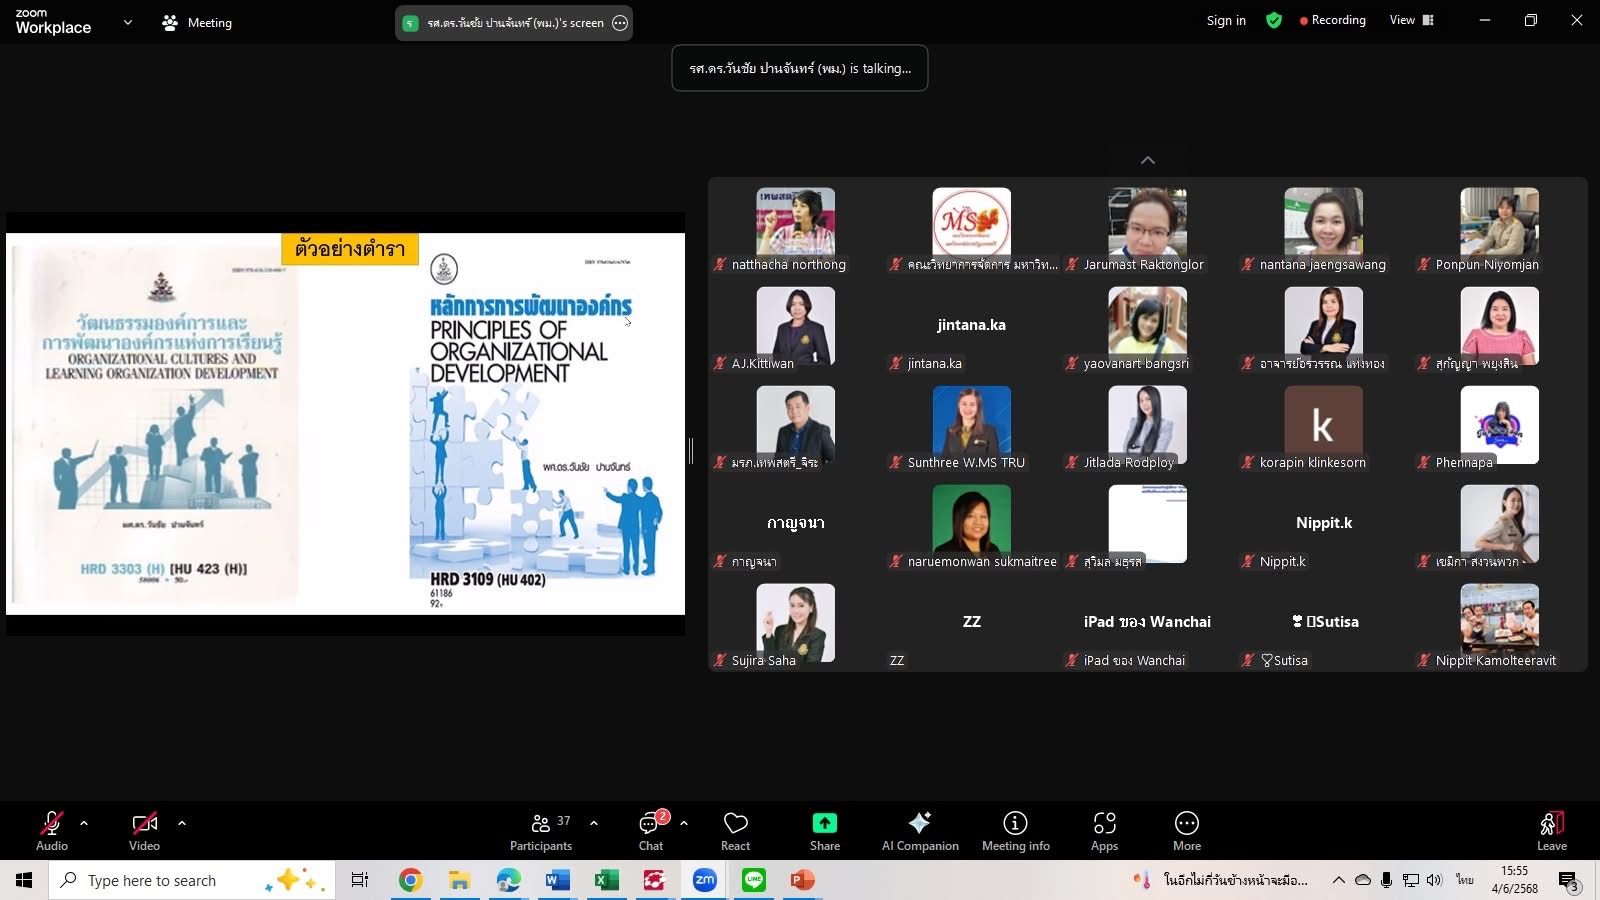The height and width of the screenshot is (900, 1600).
Task: Open Chat with unread messages
Action: coord(652,830)
